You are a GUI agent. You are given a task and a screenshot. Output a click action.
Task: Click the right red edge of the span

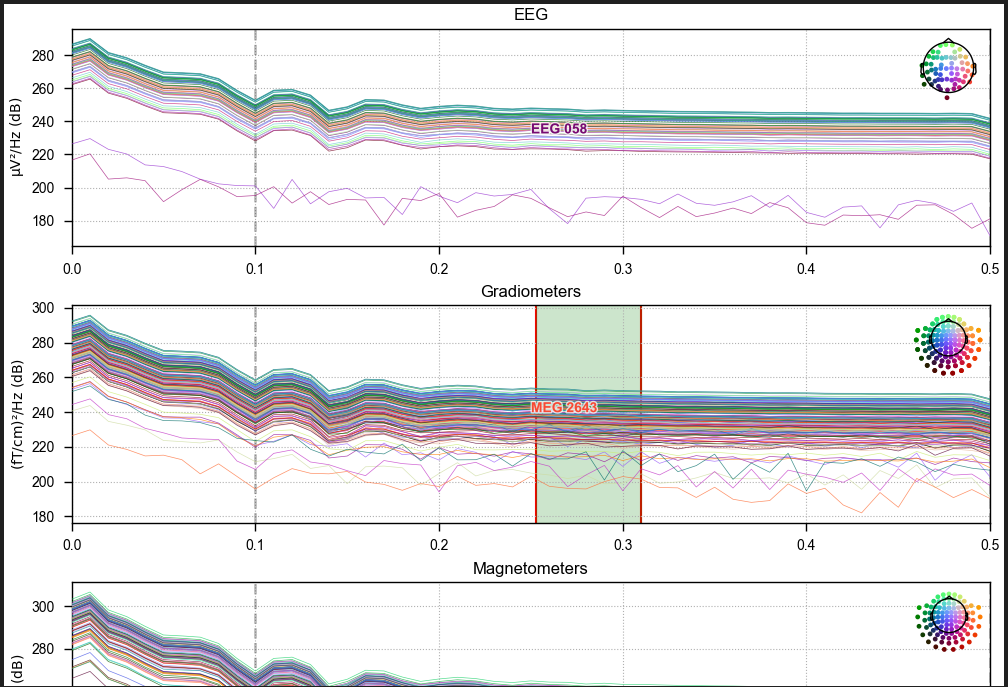click(x=641, y=415)
